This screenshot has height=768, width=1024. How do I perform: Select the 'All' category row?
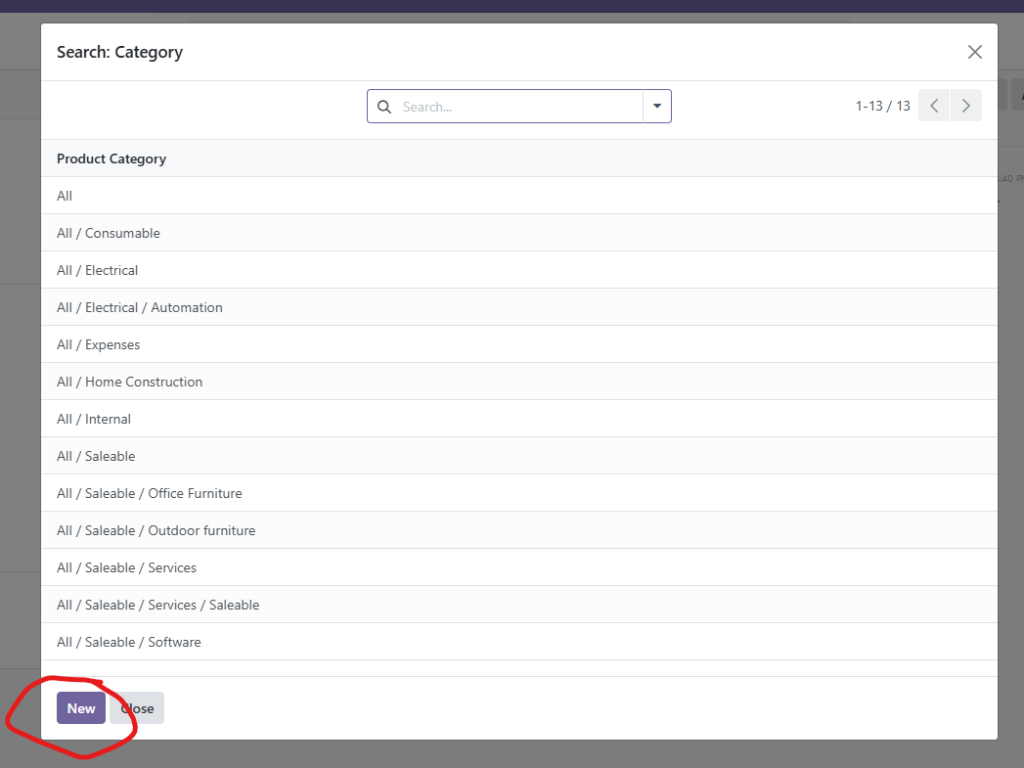coord(65,196)
